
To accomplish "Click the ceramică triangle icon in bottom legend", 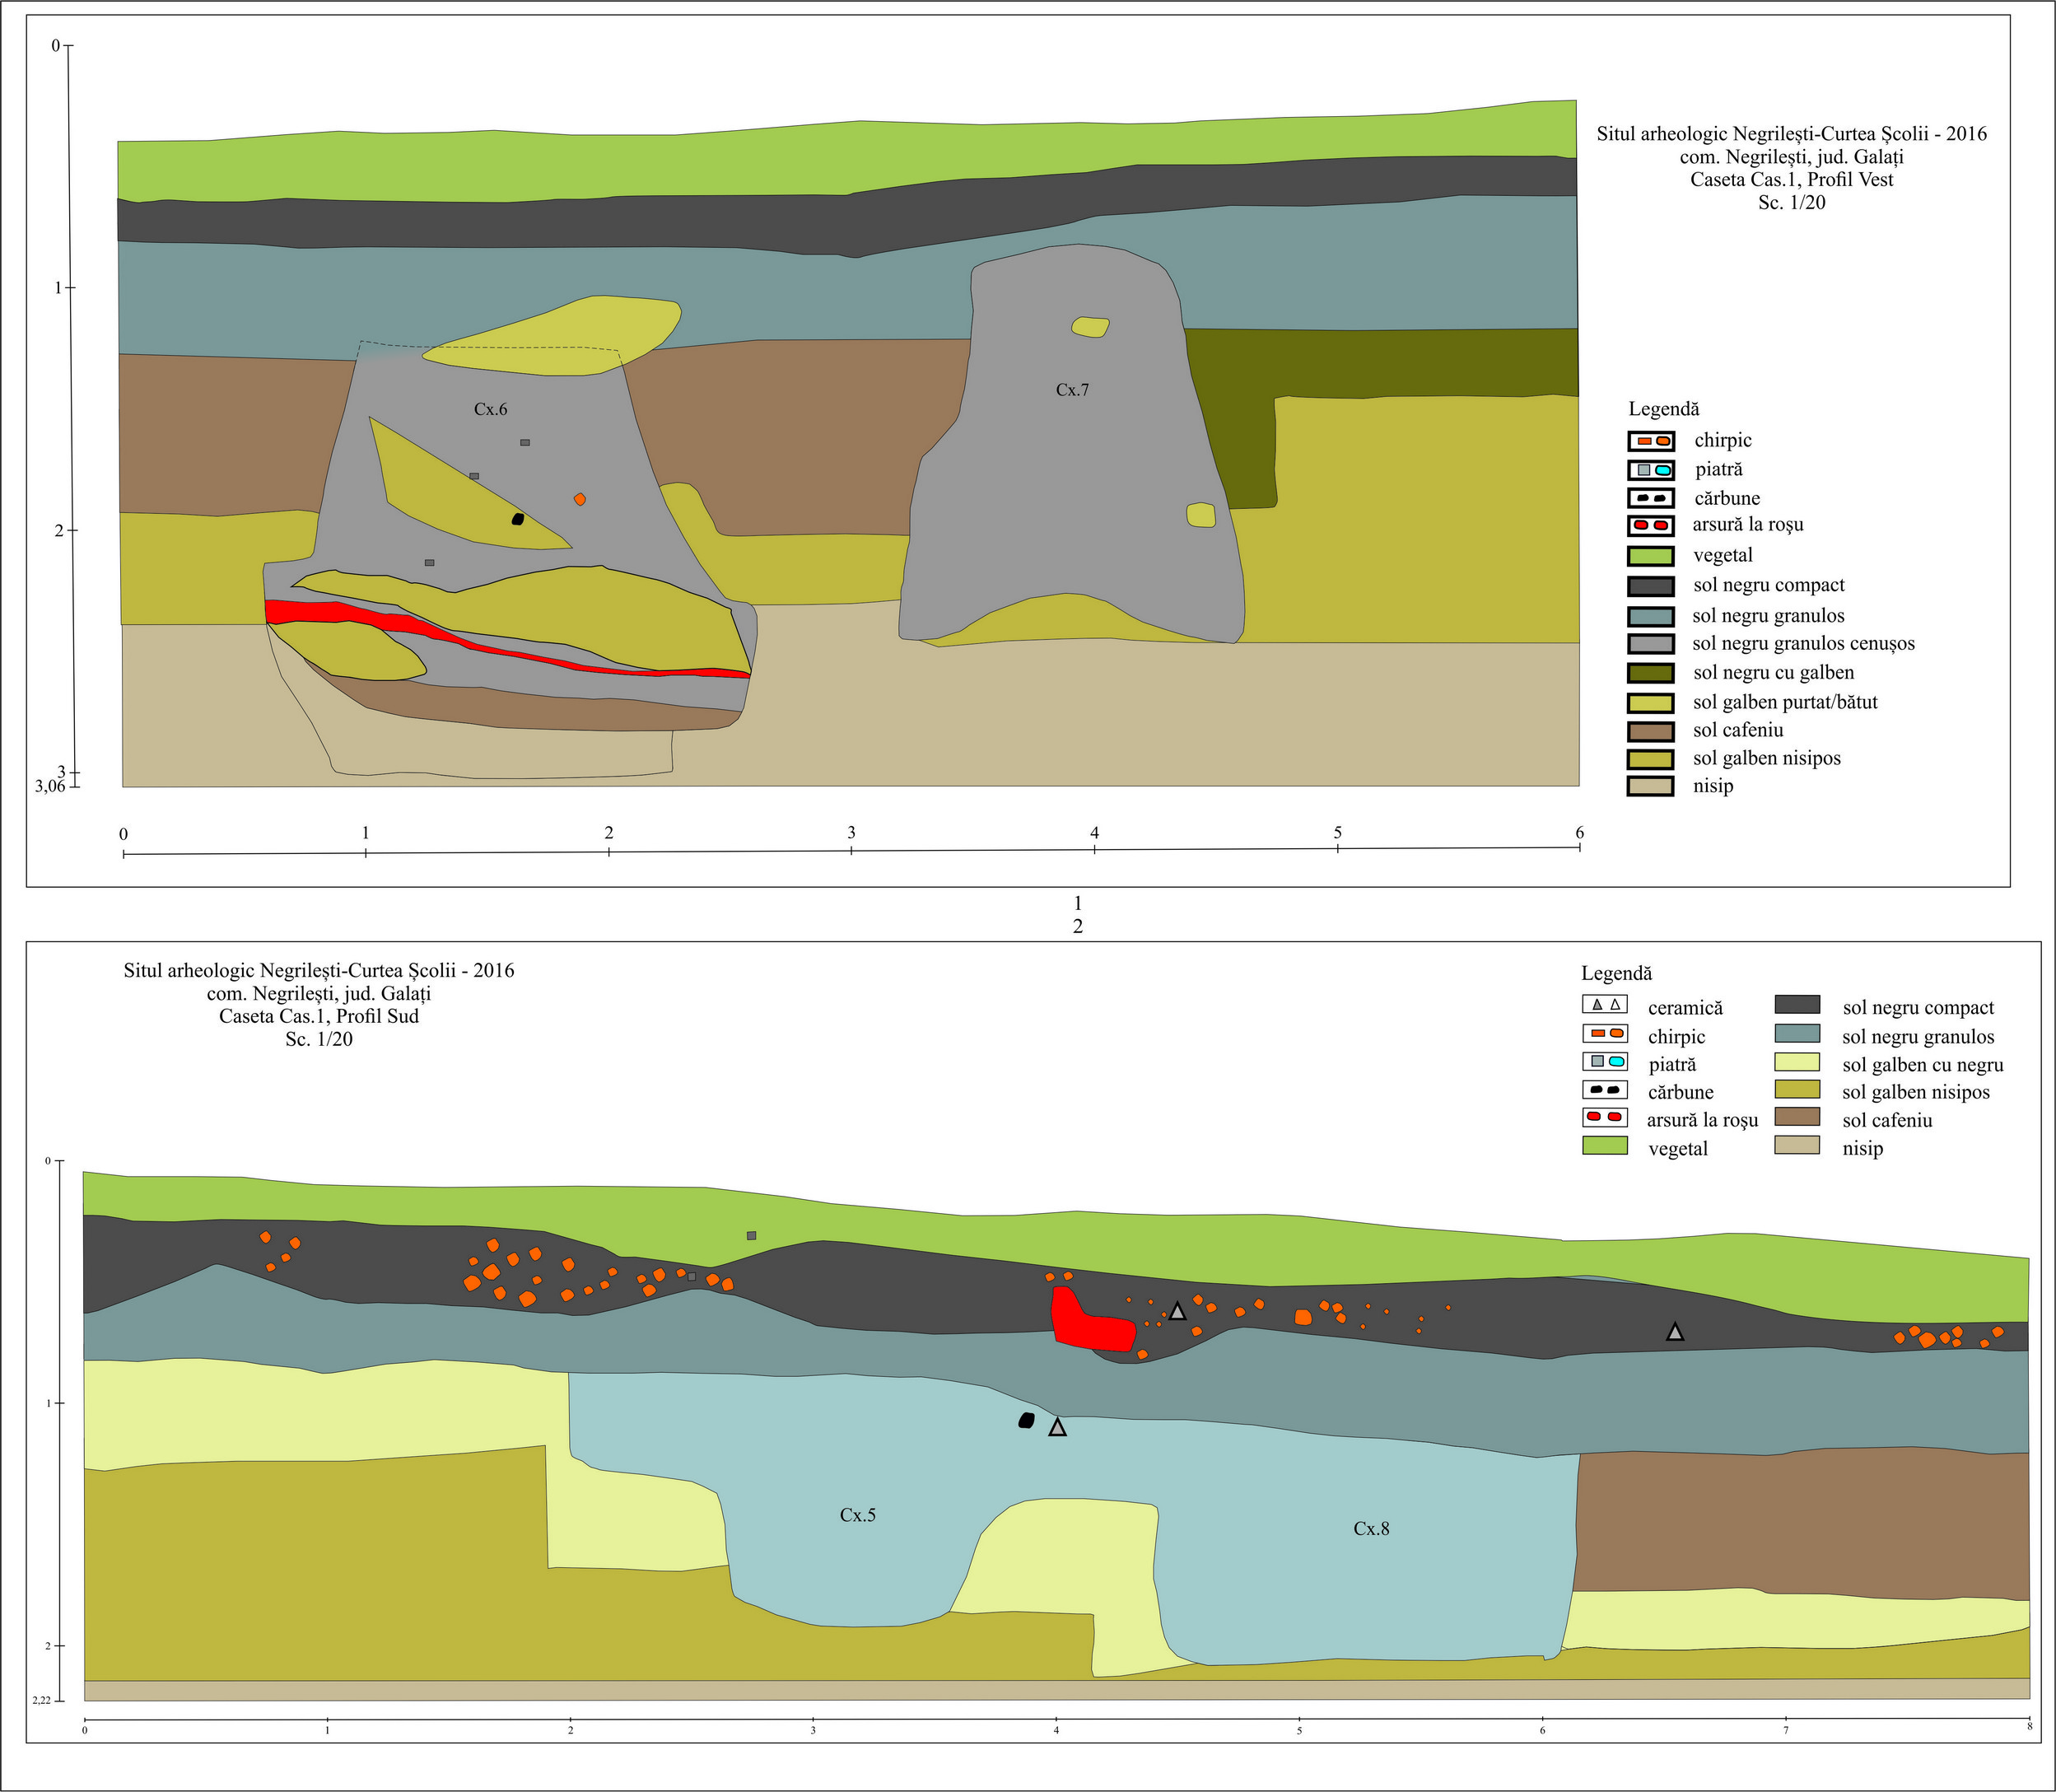I will [x=1604, y=1005].
